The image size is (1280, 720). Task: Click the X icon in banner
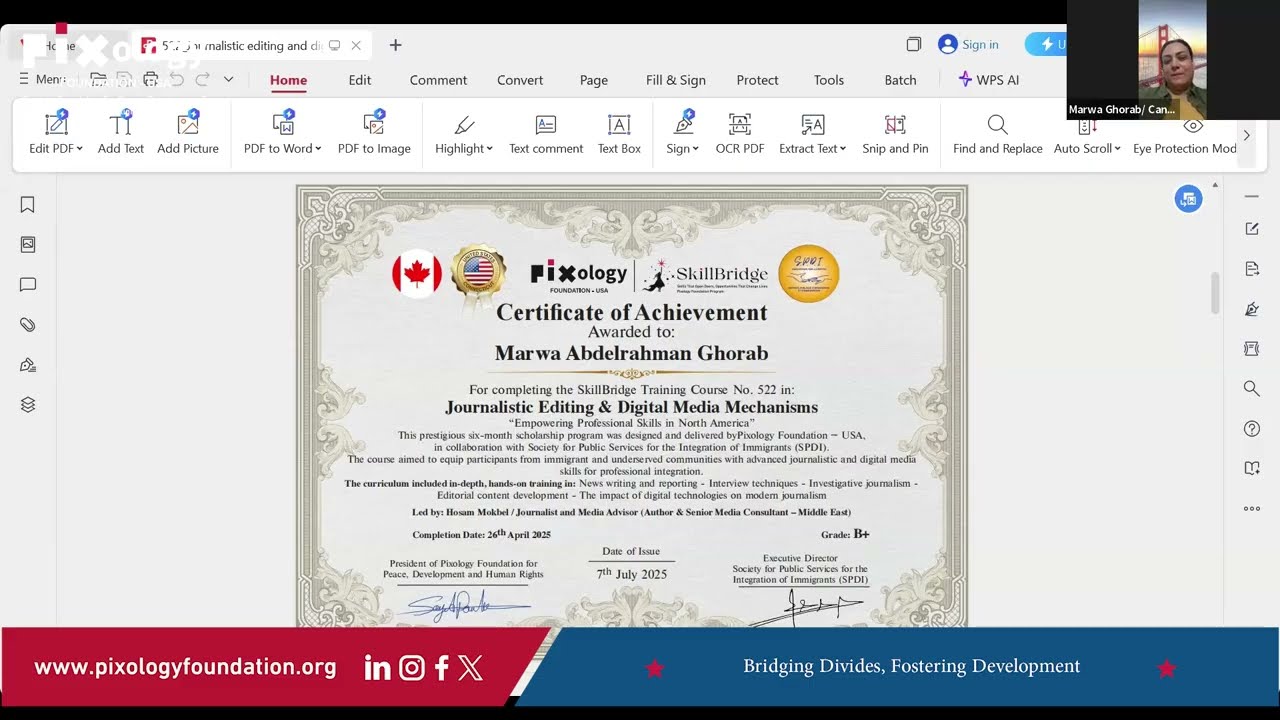coord(470,668)
